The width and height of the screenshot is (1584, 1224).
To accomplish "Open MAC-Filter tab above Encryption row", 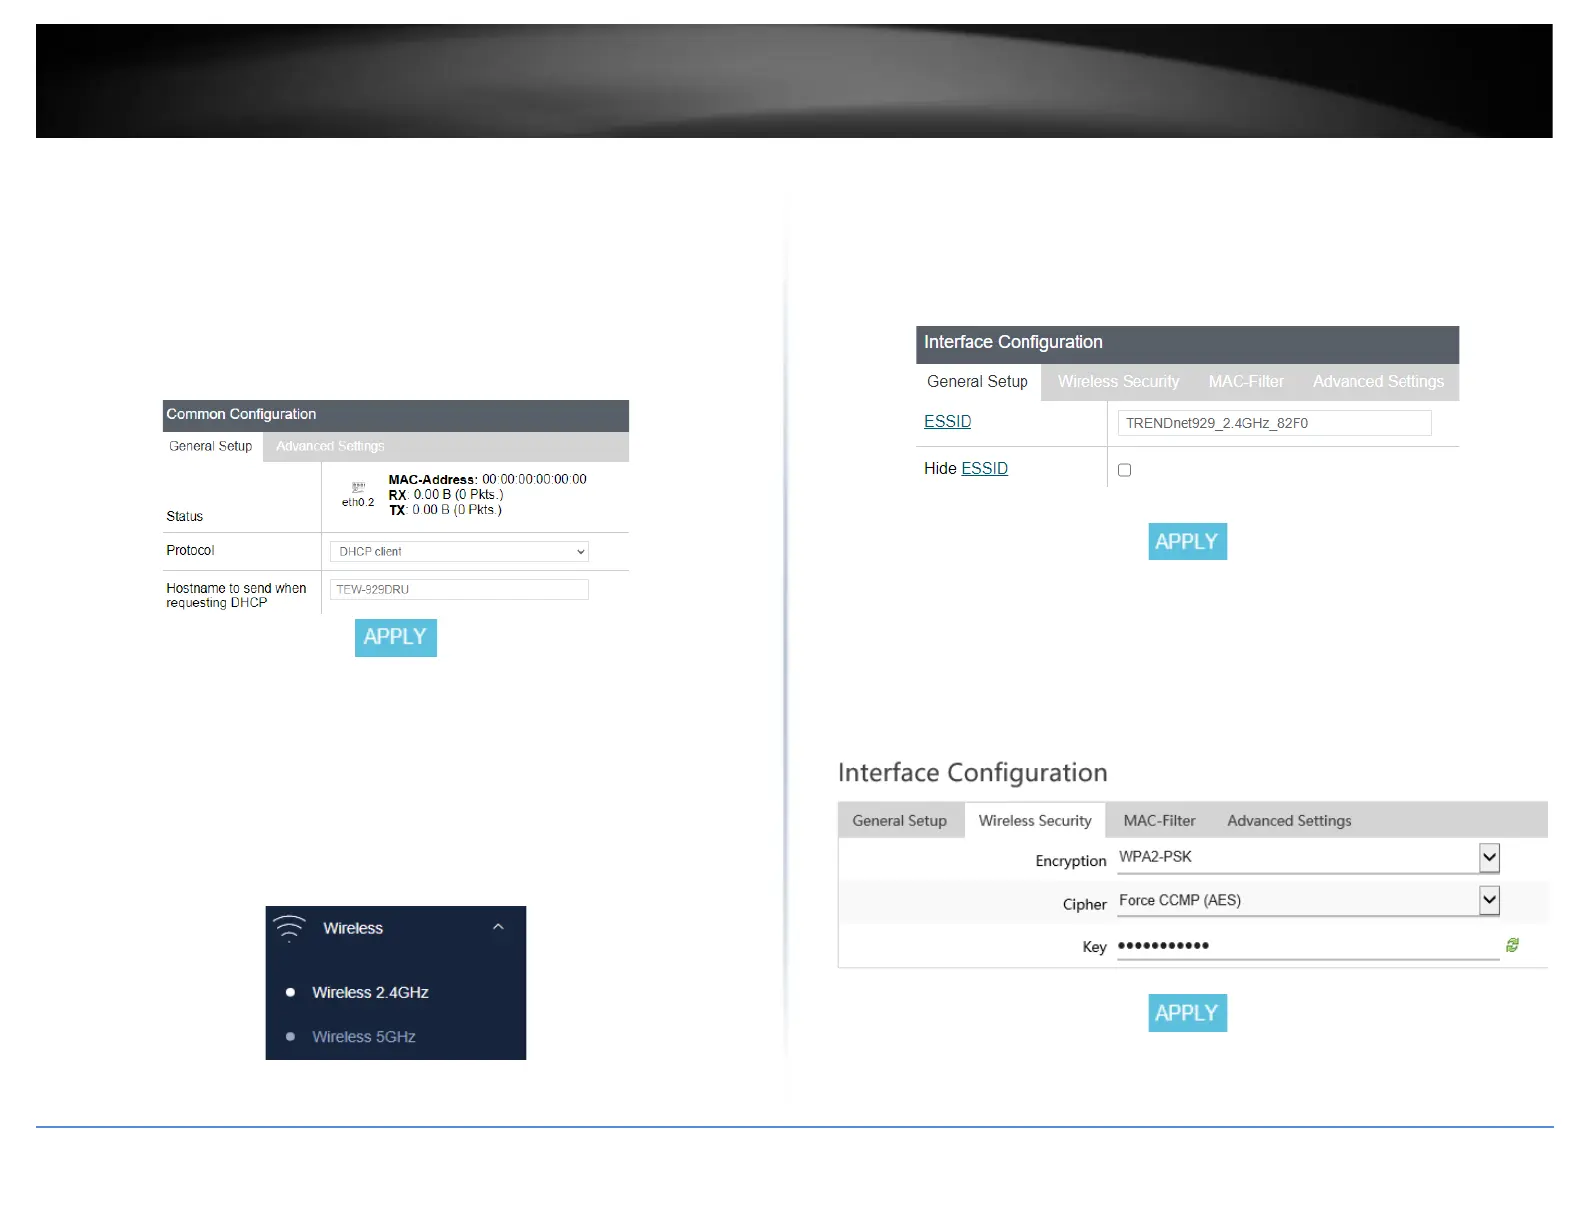I will pyautogui.click(x=1159, y=820).
